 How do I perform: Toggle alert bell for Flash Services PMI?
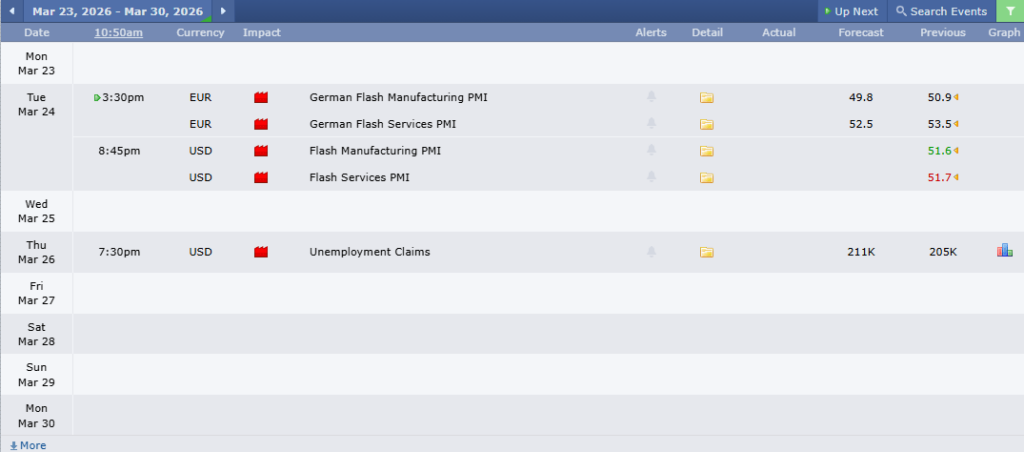tap(651, 178)
